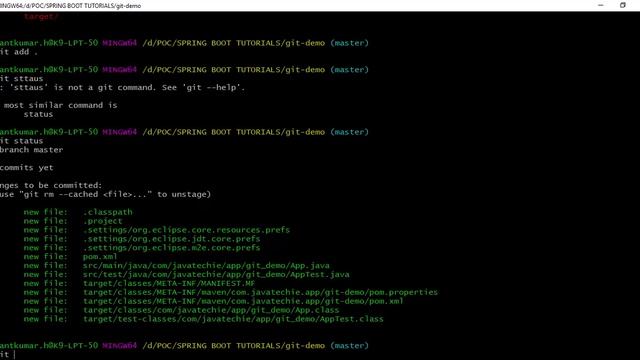
Task: Click the 'it status' command line
Action: coord(22,141)
